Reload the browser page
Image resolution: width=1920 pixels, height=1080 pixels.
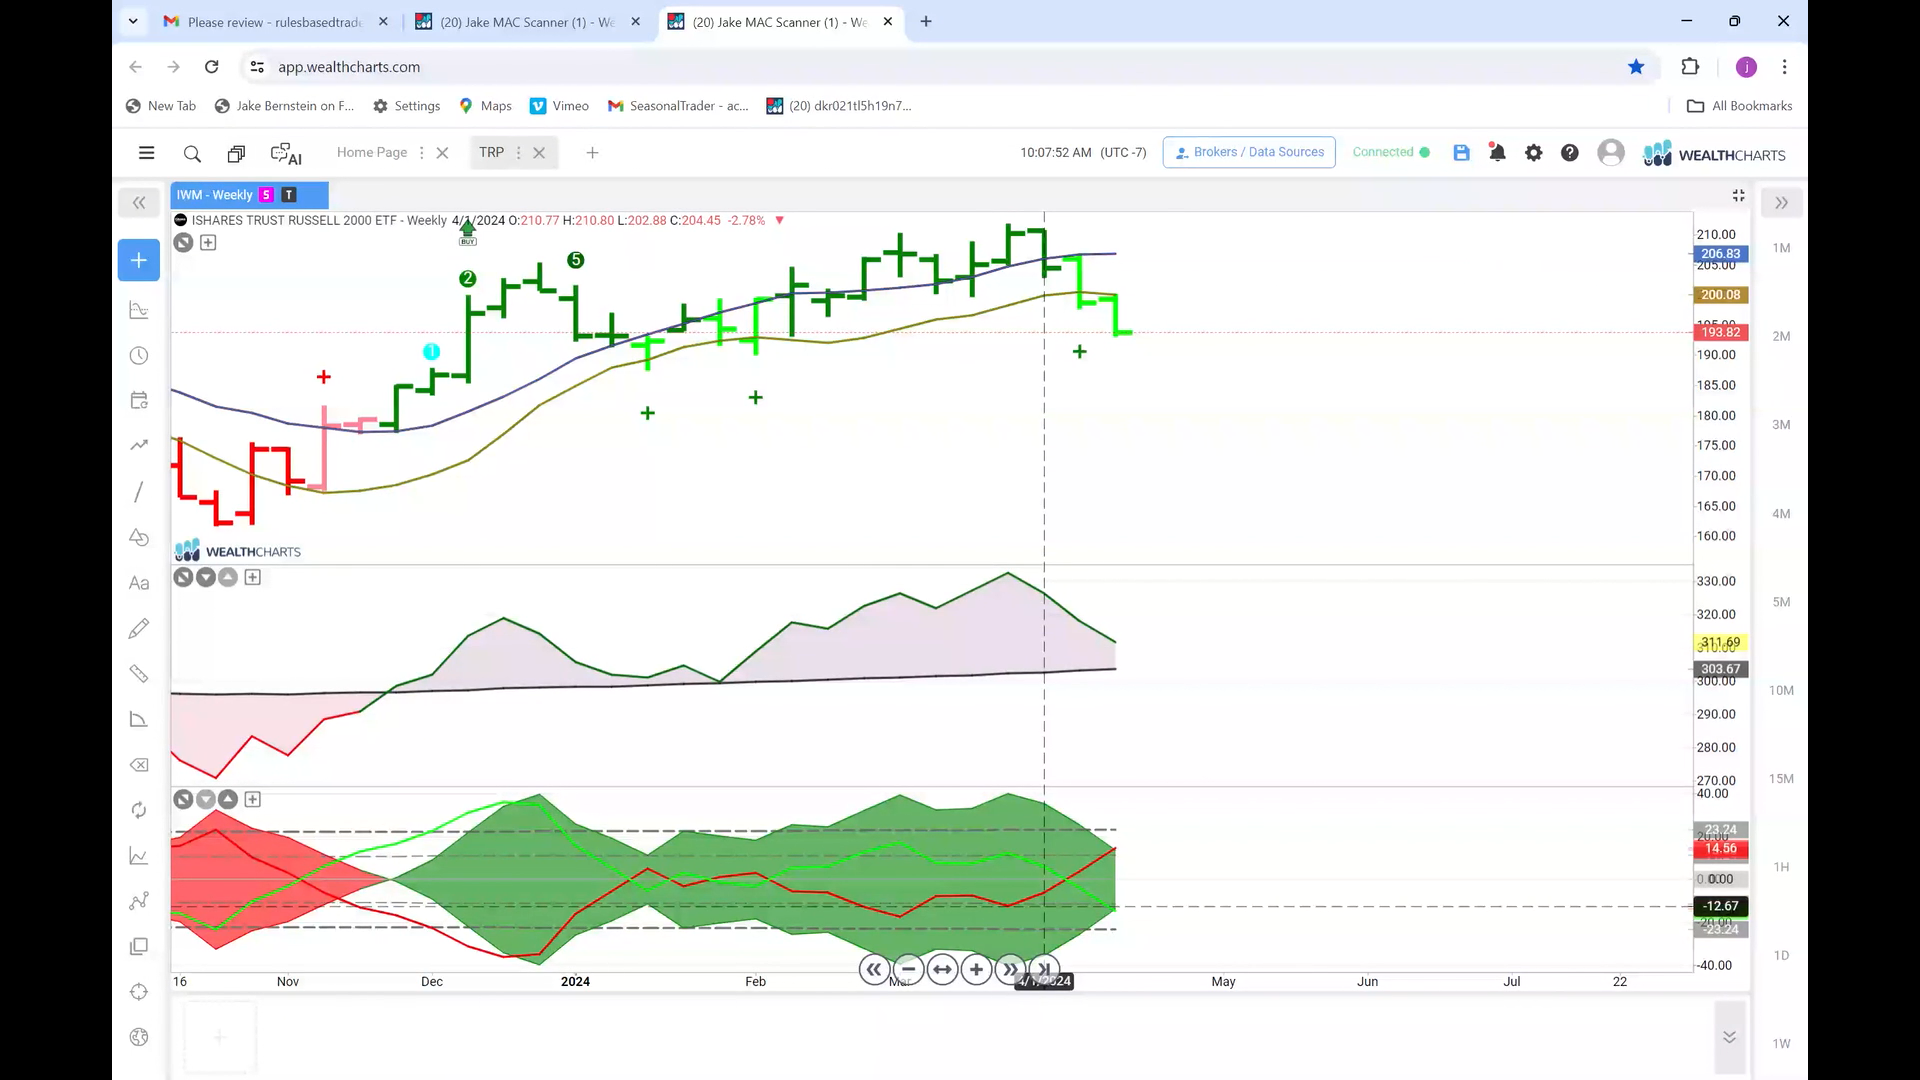click(x=211, y=67)
